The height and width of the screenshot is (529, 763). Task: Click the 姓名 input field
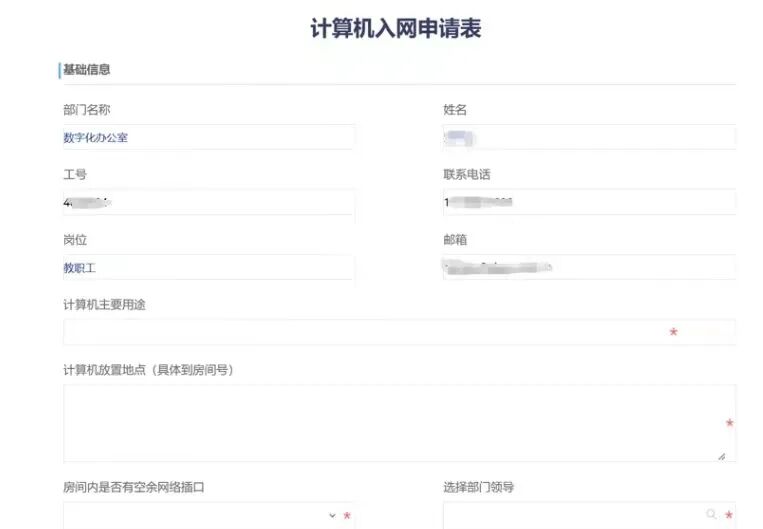(x=589, y=137)
